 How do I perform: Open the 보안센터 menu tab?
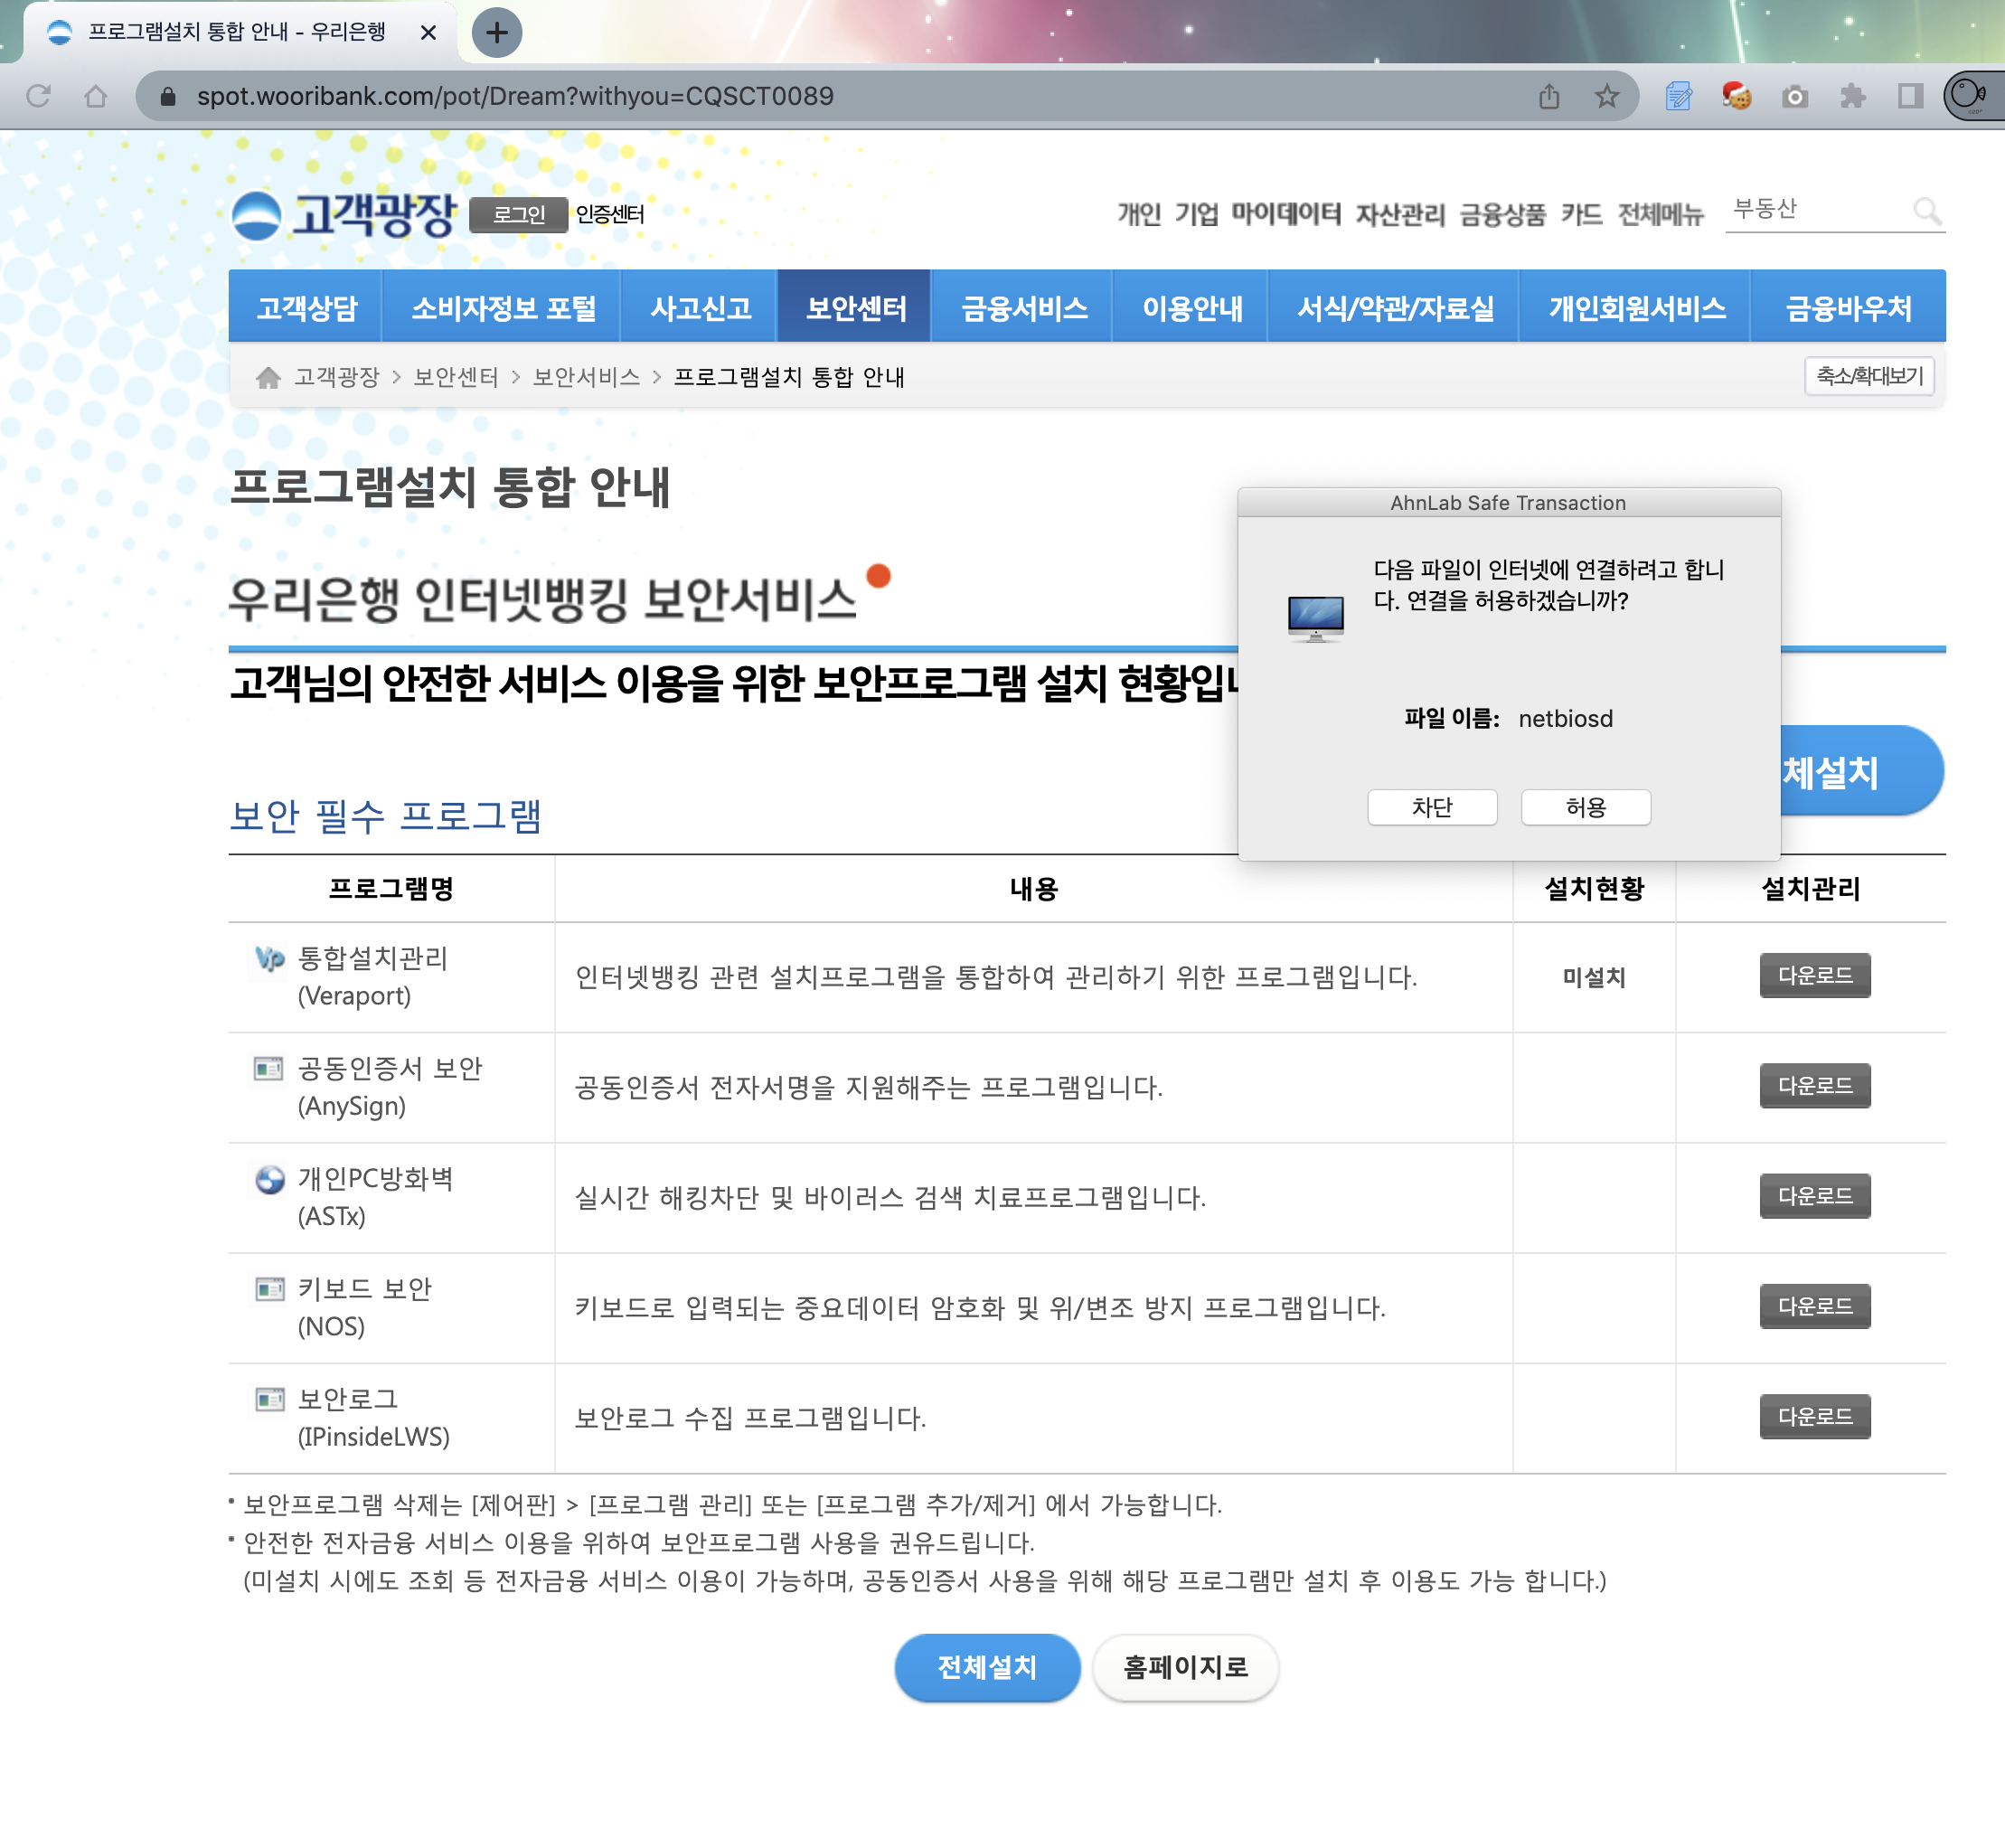pyautogui.click(x=855, y=307)
